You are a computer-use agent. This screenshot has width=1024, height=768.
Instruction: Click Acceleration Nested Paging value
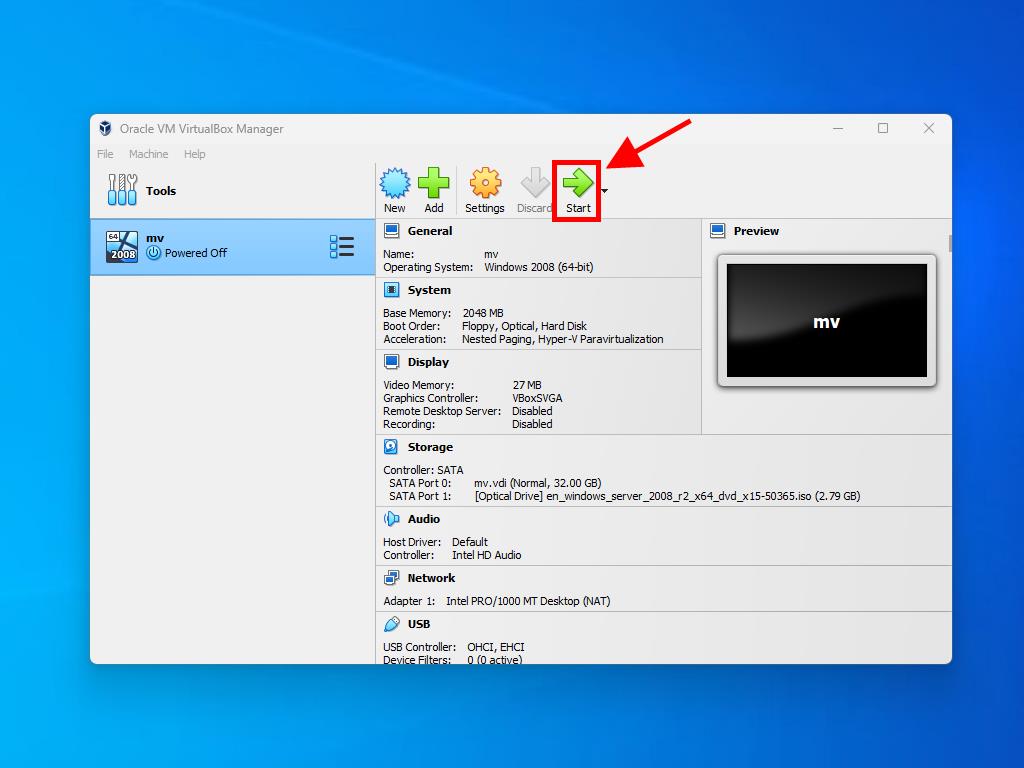tap(562, 340)
